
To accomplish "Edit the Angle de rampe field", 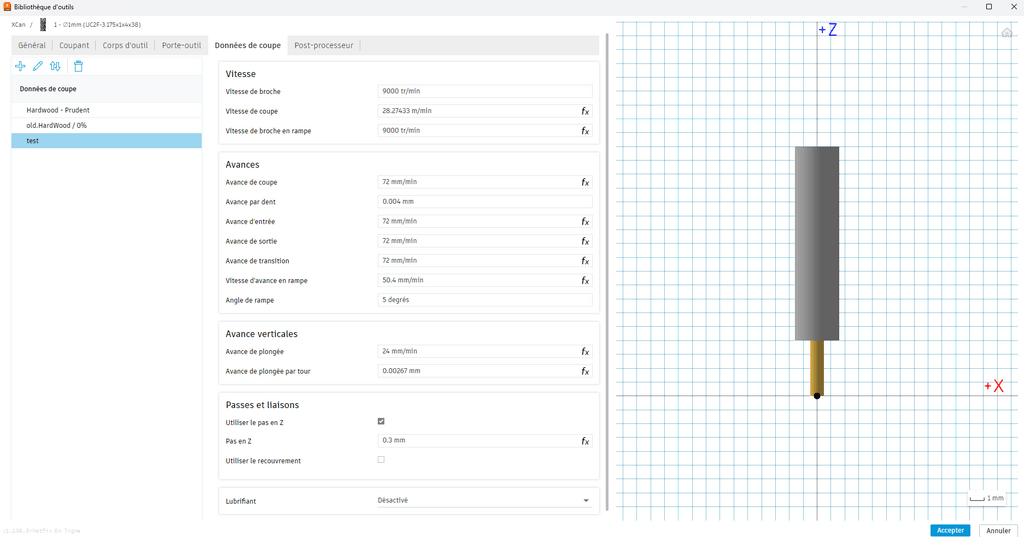I will [x=485, y=300].
